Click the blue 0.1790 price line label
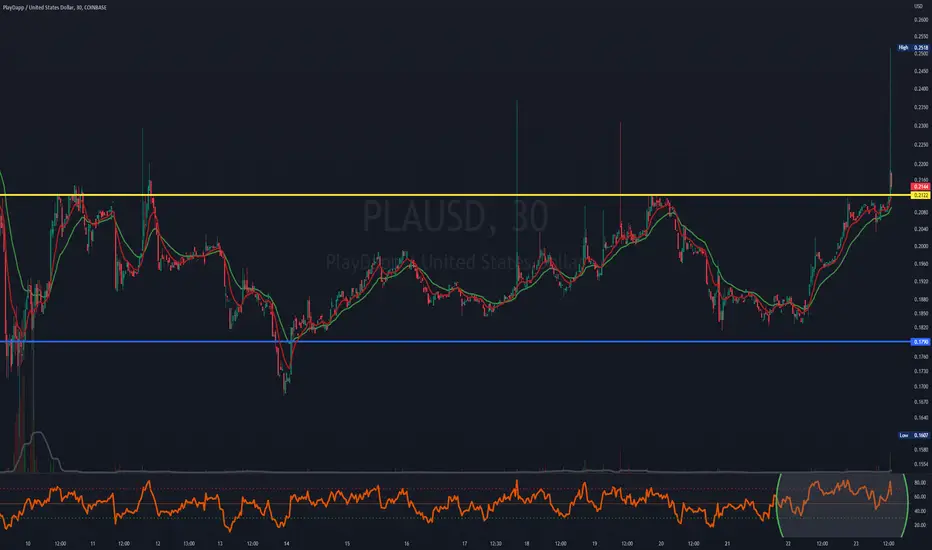 click(921, 342)
